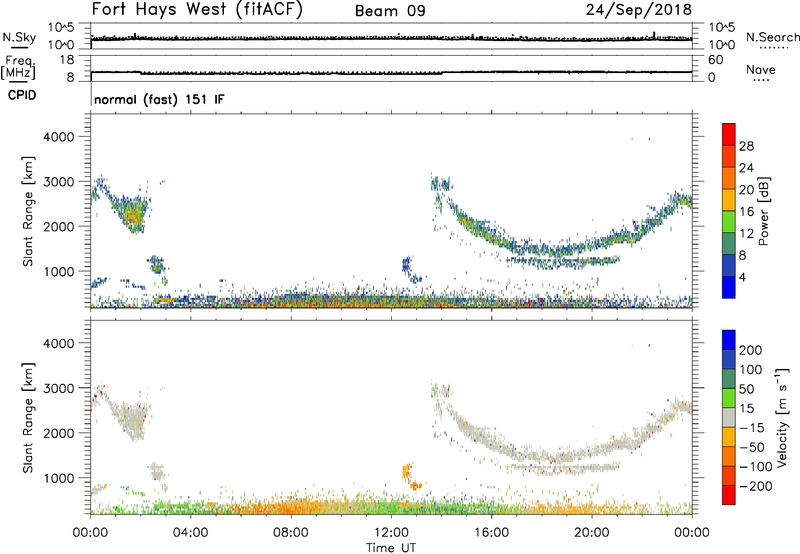Screen dimensions: 800x554
Task: Click the "Time UT" axis label
Action: [x=391, y=548]
